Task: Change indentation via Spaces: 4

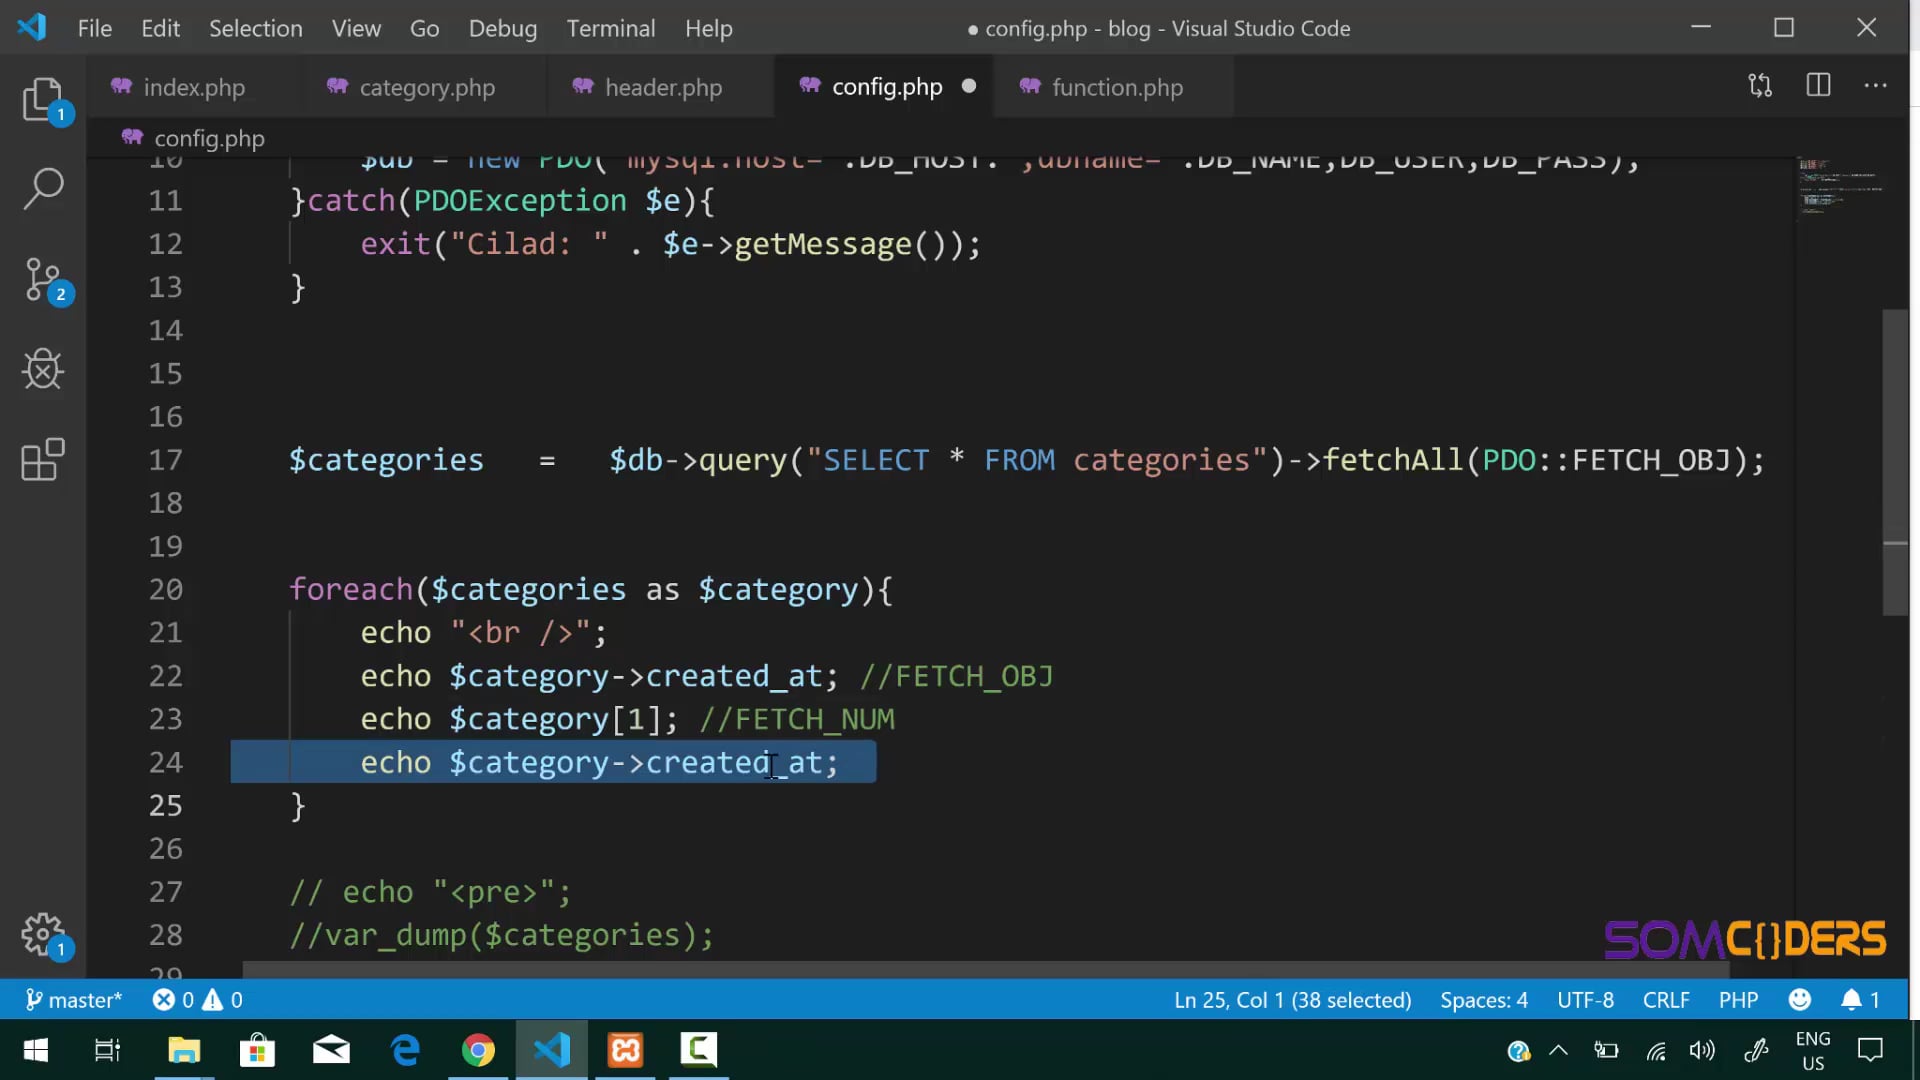Action: click(1484, 1000)
